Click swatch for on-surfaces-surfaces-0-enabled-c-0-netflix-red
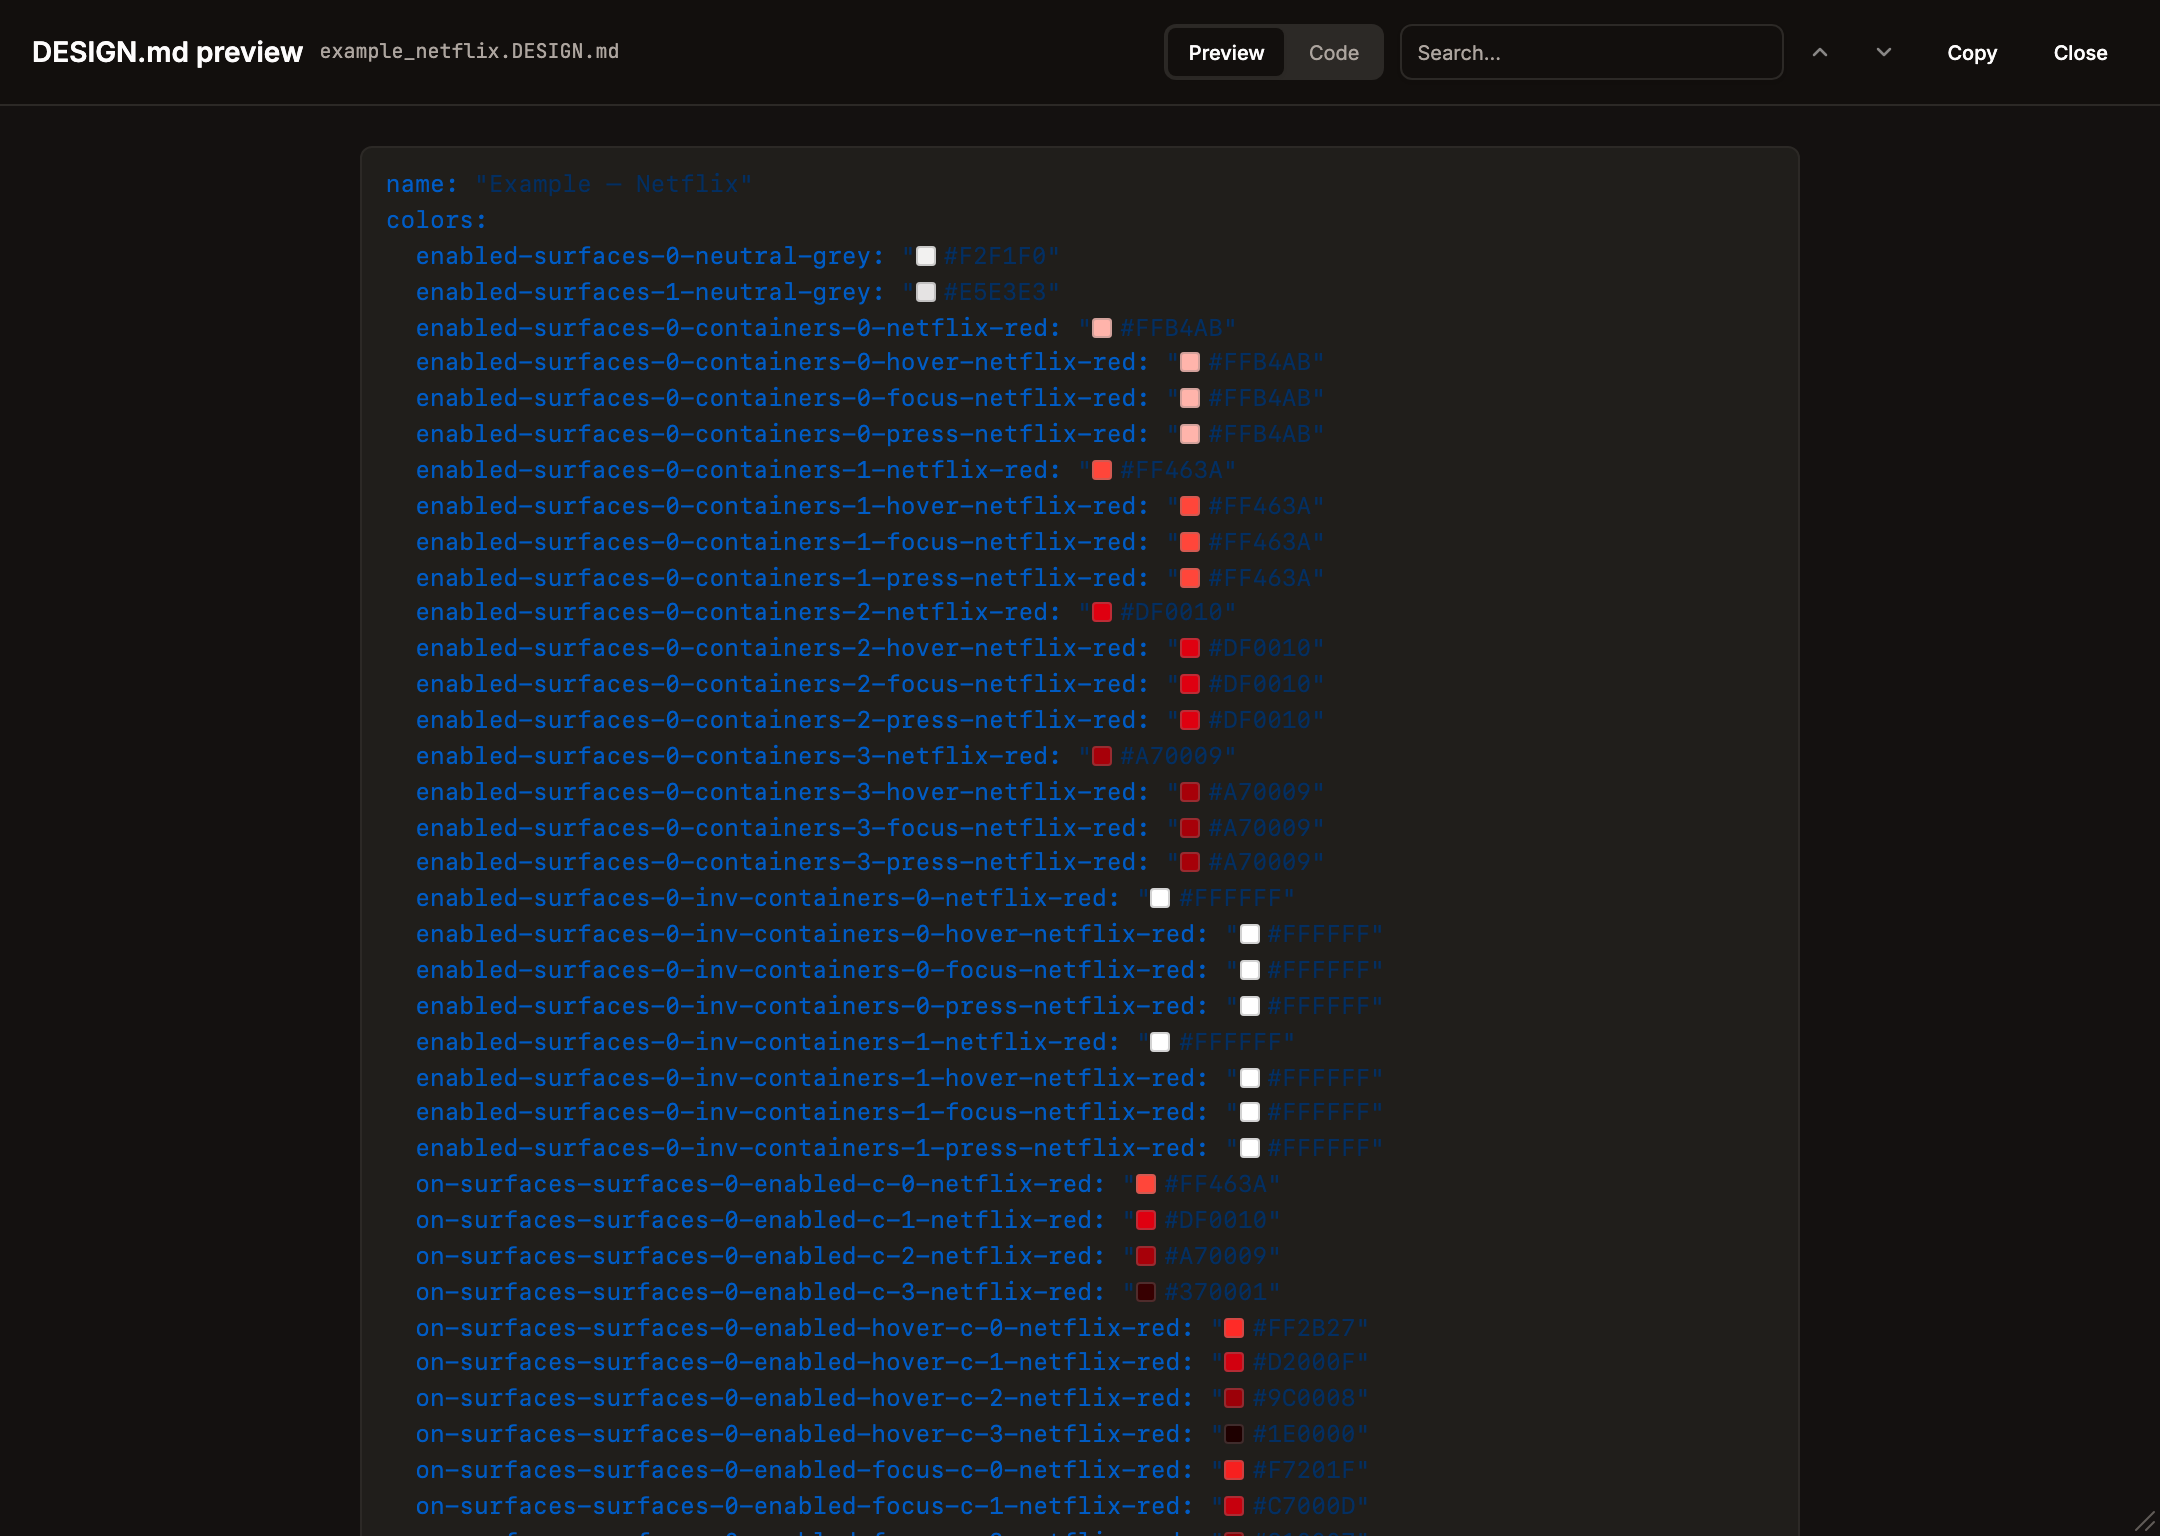2160x1536 pixels. [x=1146, y=1185]
